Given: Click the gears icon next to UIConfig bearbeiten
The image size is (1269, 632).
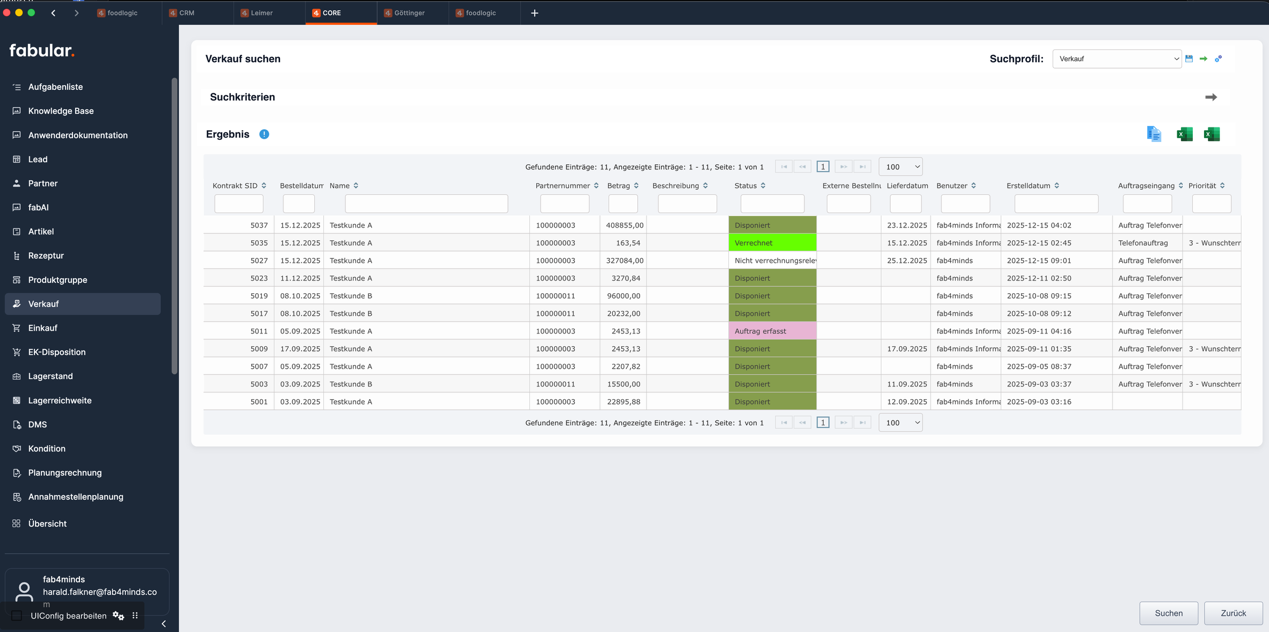Looking at the screenshot, I should point(118,616).
